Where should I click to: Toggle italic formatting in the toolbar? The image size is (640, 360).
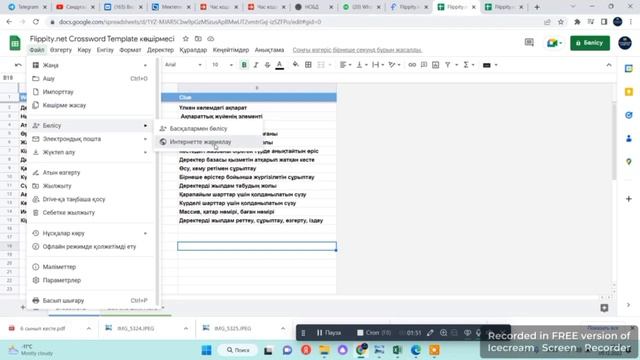256,65
